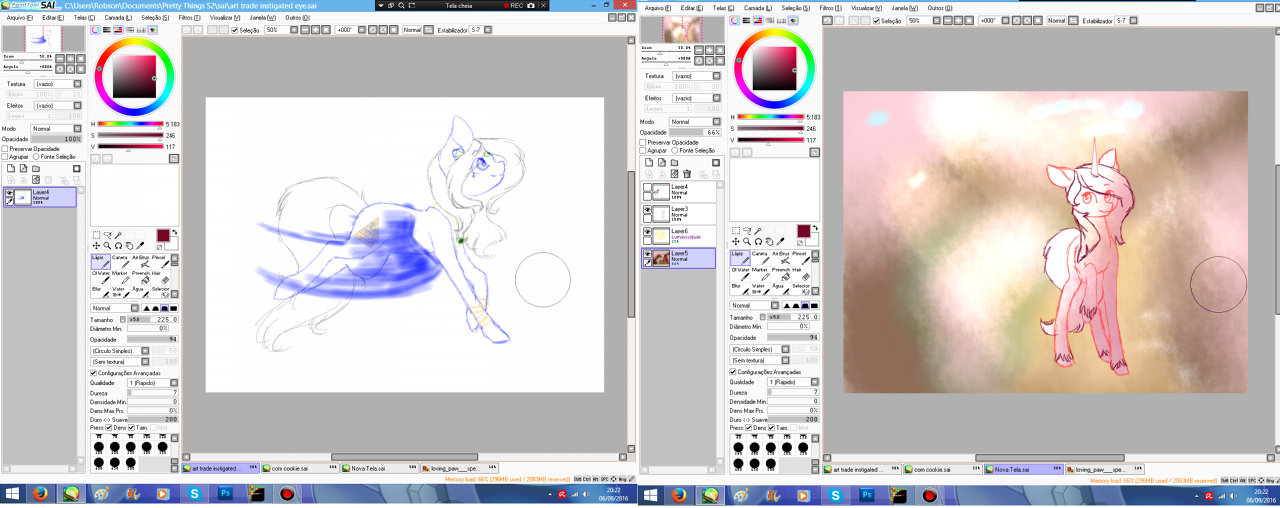
Task: Switch to loving_paw tab in right window
Action: (1104, 468)
